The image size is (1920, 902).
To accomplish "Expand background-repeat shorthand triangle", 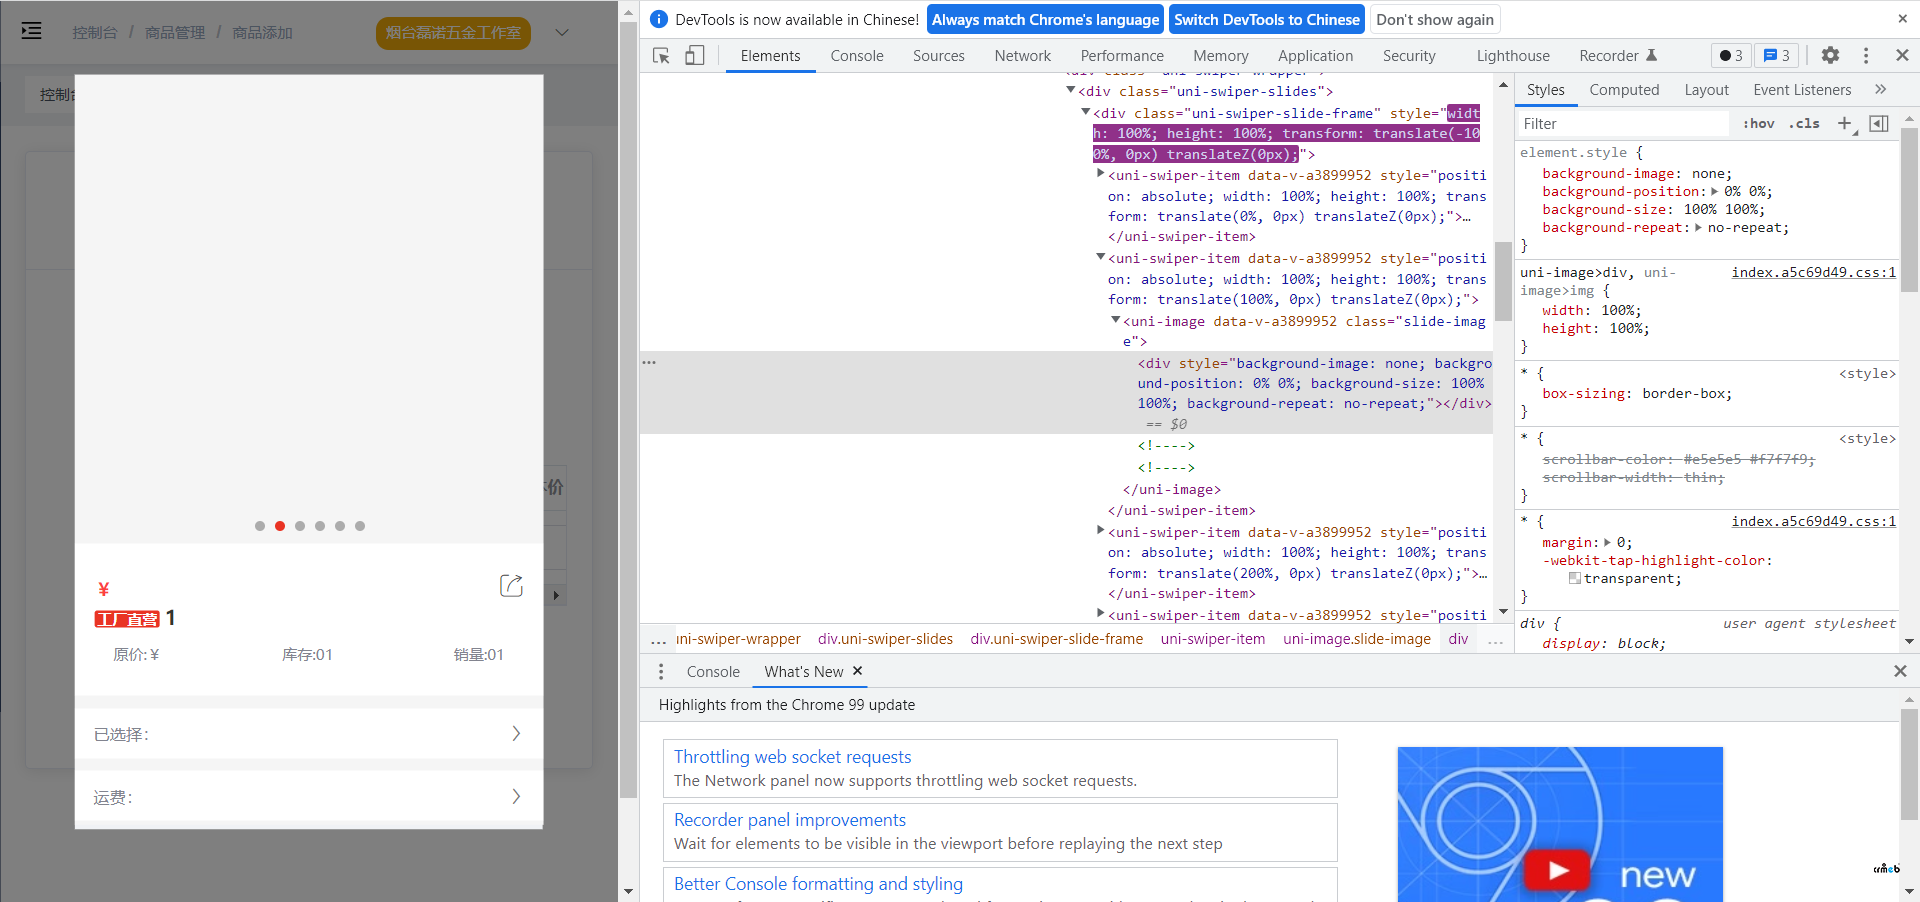I will point(1698,227).
